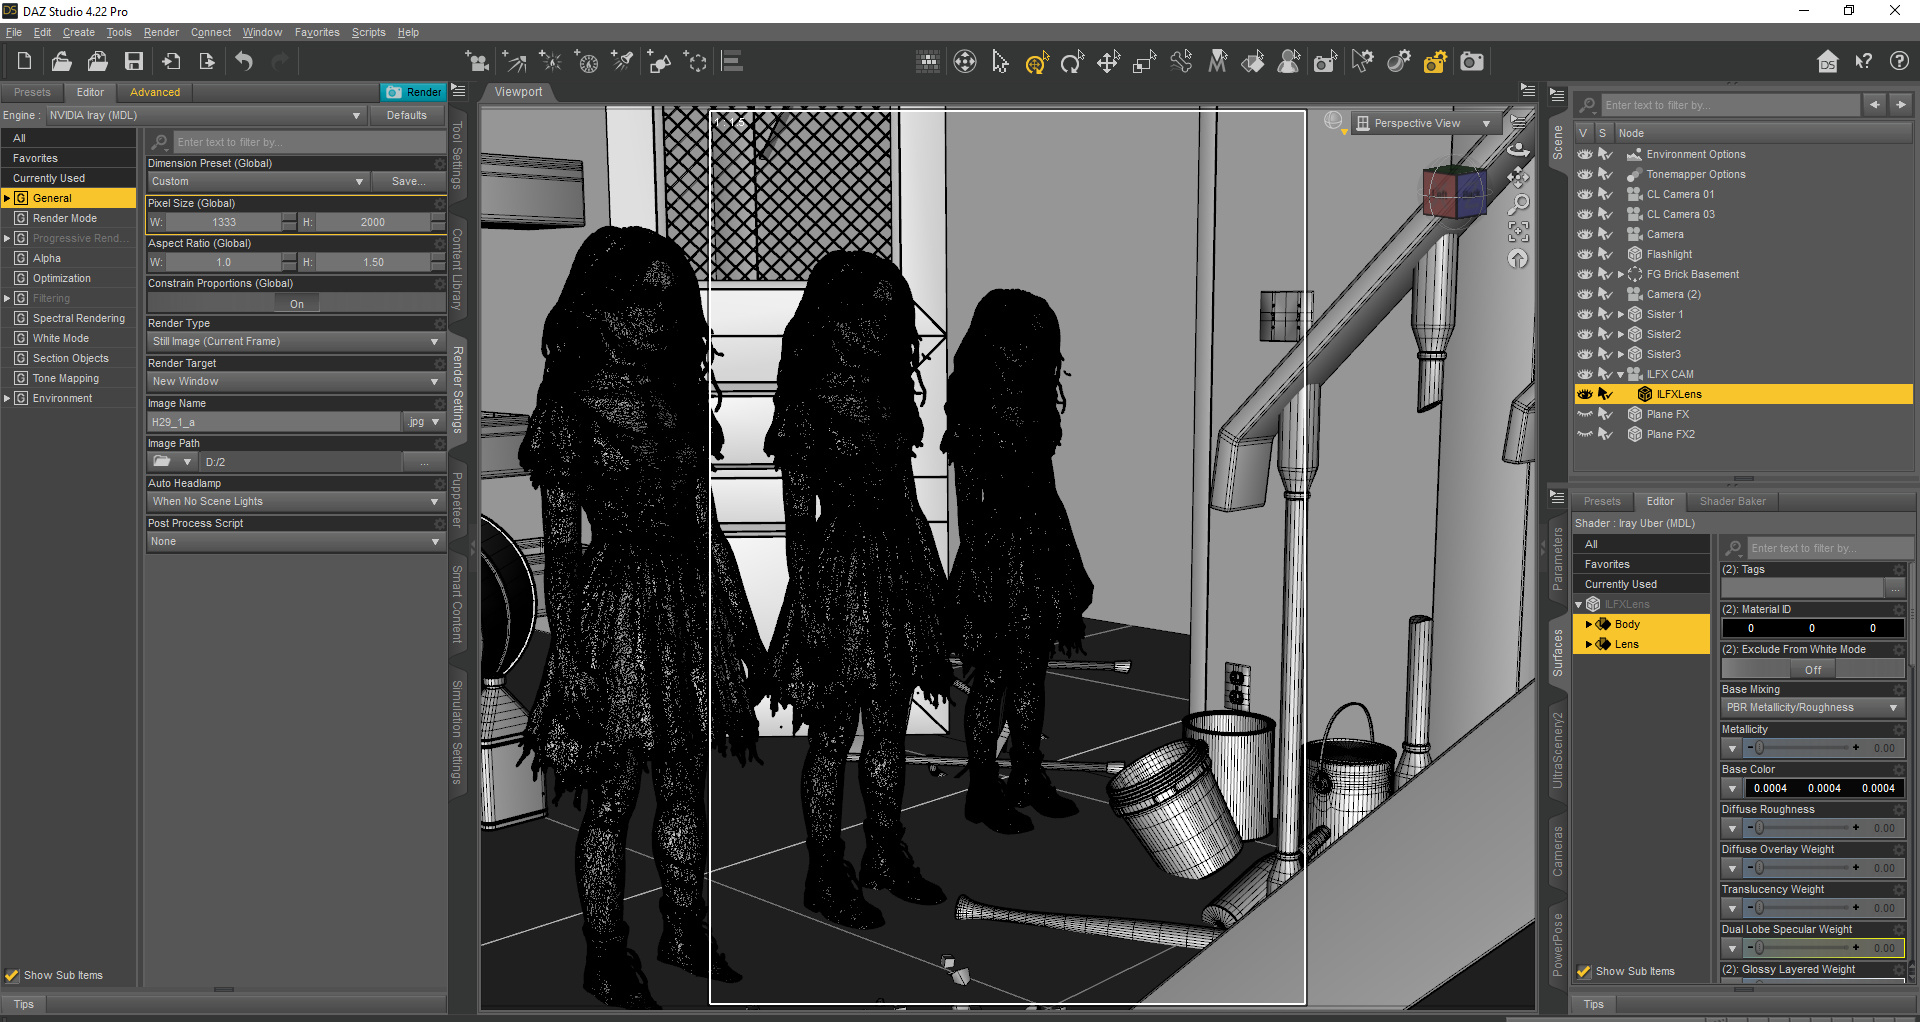Toggle visibility of Flashlight node

pyautogui.click(x=1585, y=254)
